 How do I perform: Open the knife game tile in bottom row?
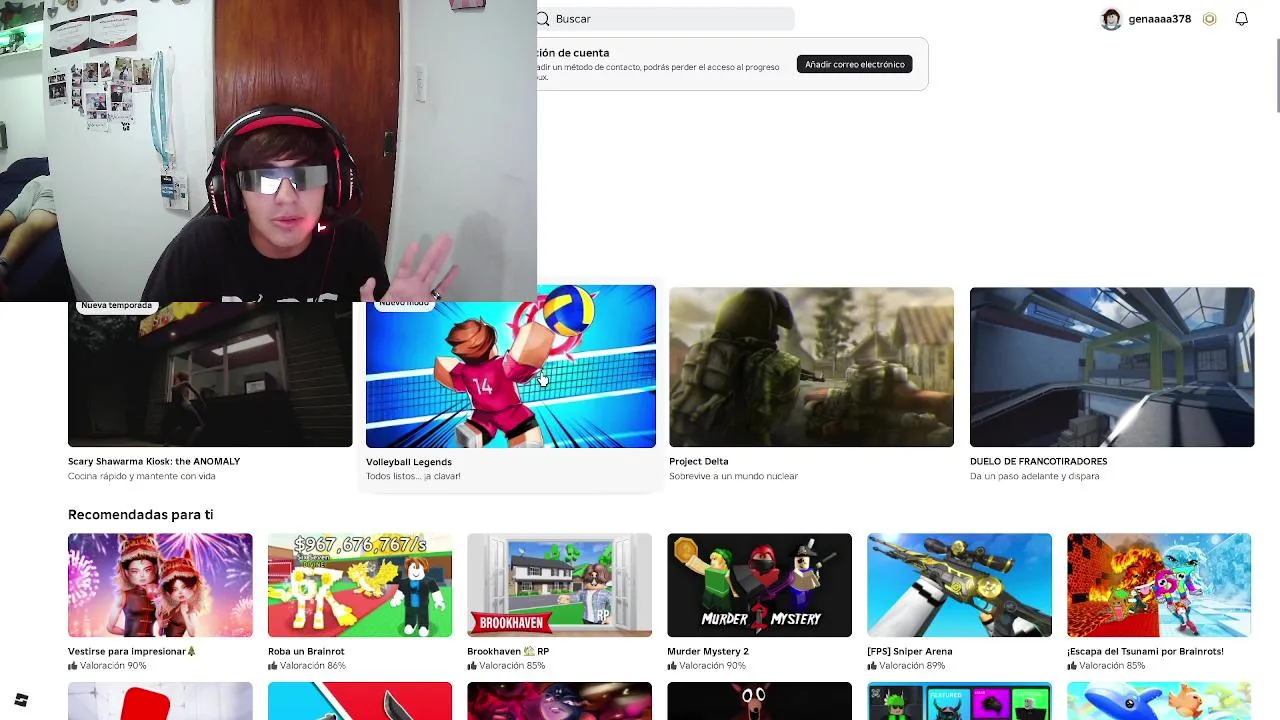point(360,701)
